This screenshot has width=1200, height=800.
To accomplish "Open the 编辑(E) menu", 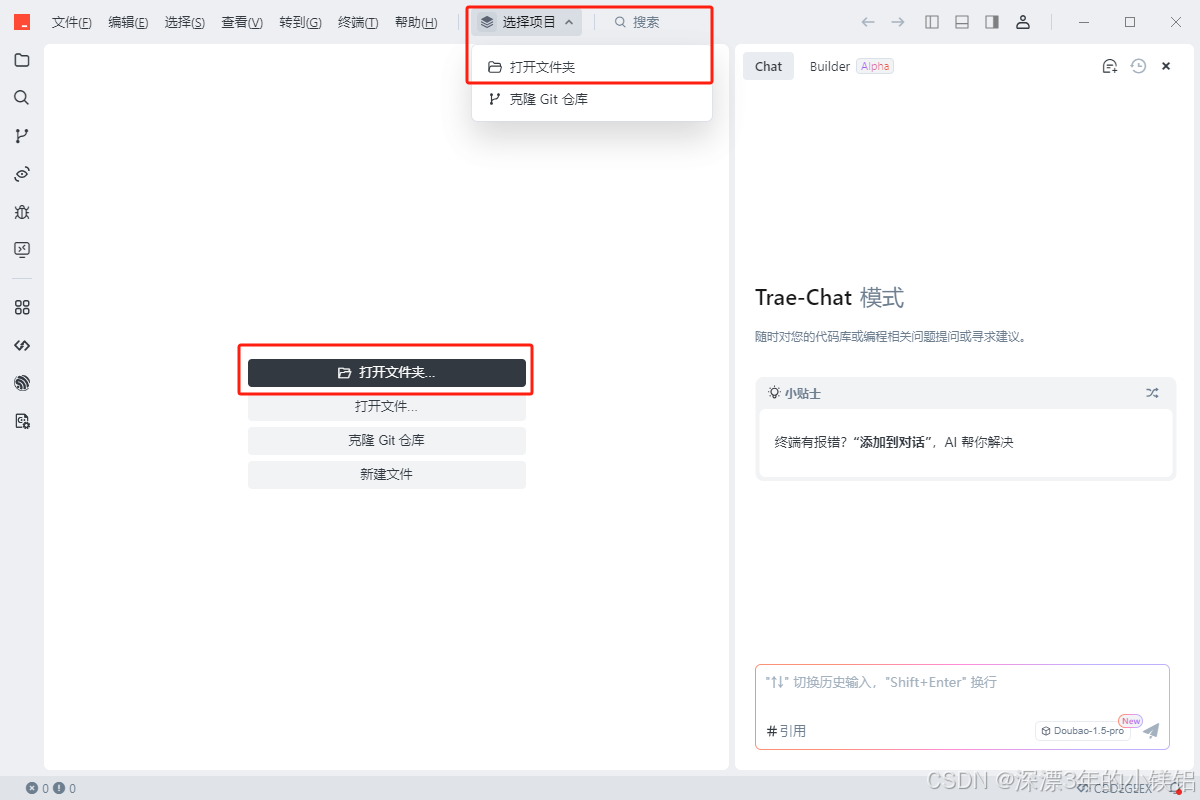I will pyautogui.click(x=128, y=23).
